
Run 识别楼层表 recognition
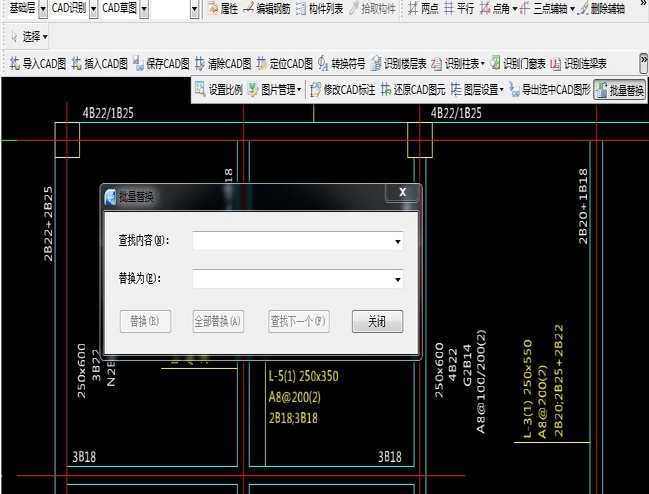coord(398,63)
